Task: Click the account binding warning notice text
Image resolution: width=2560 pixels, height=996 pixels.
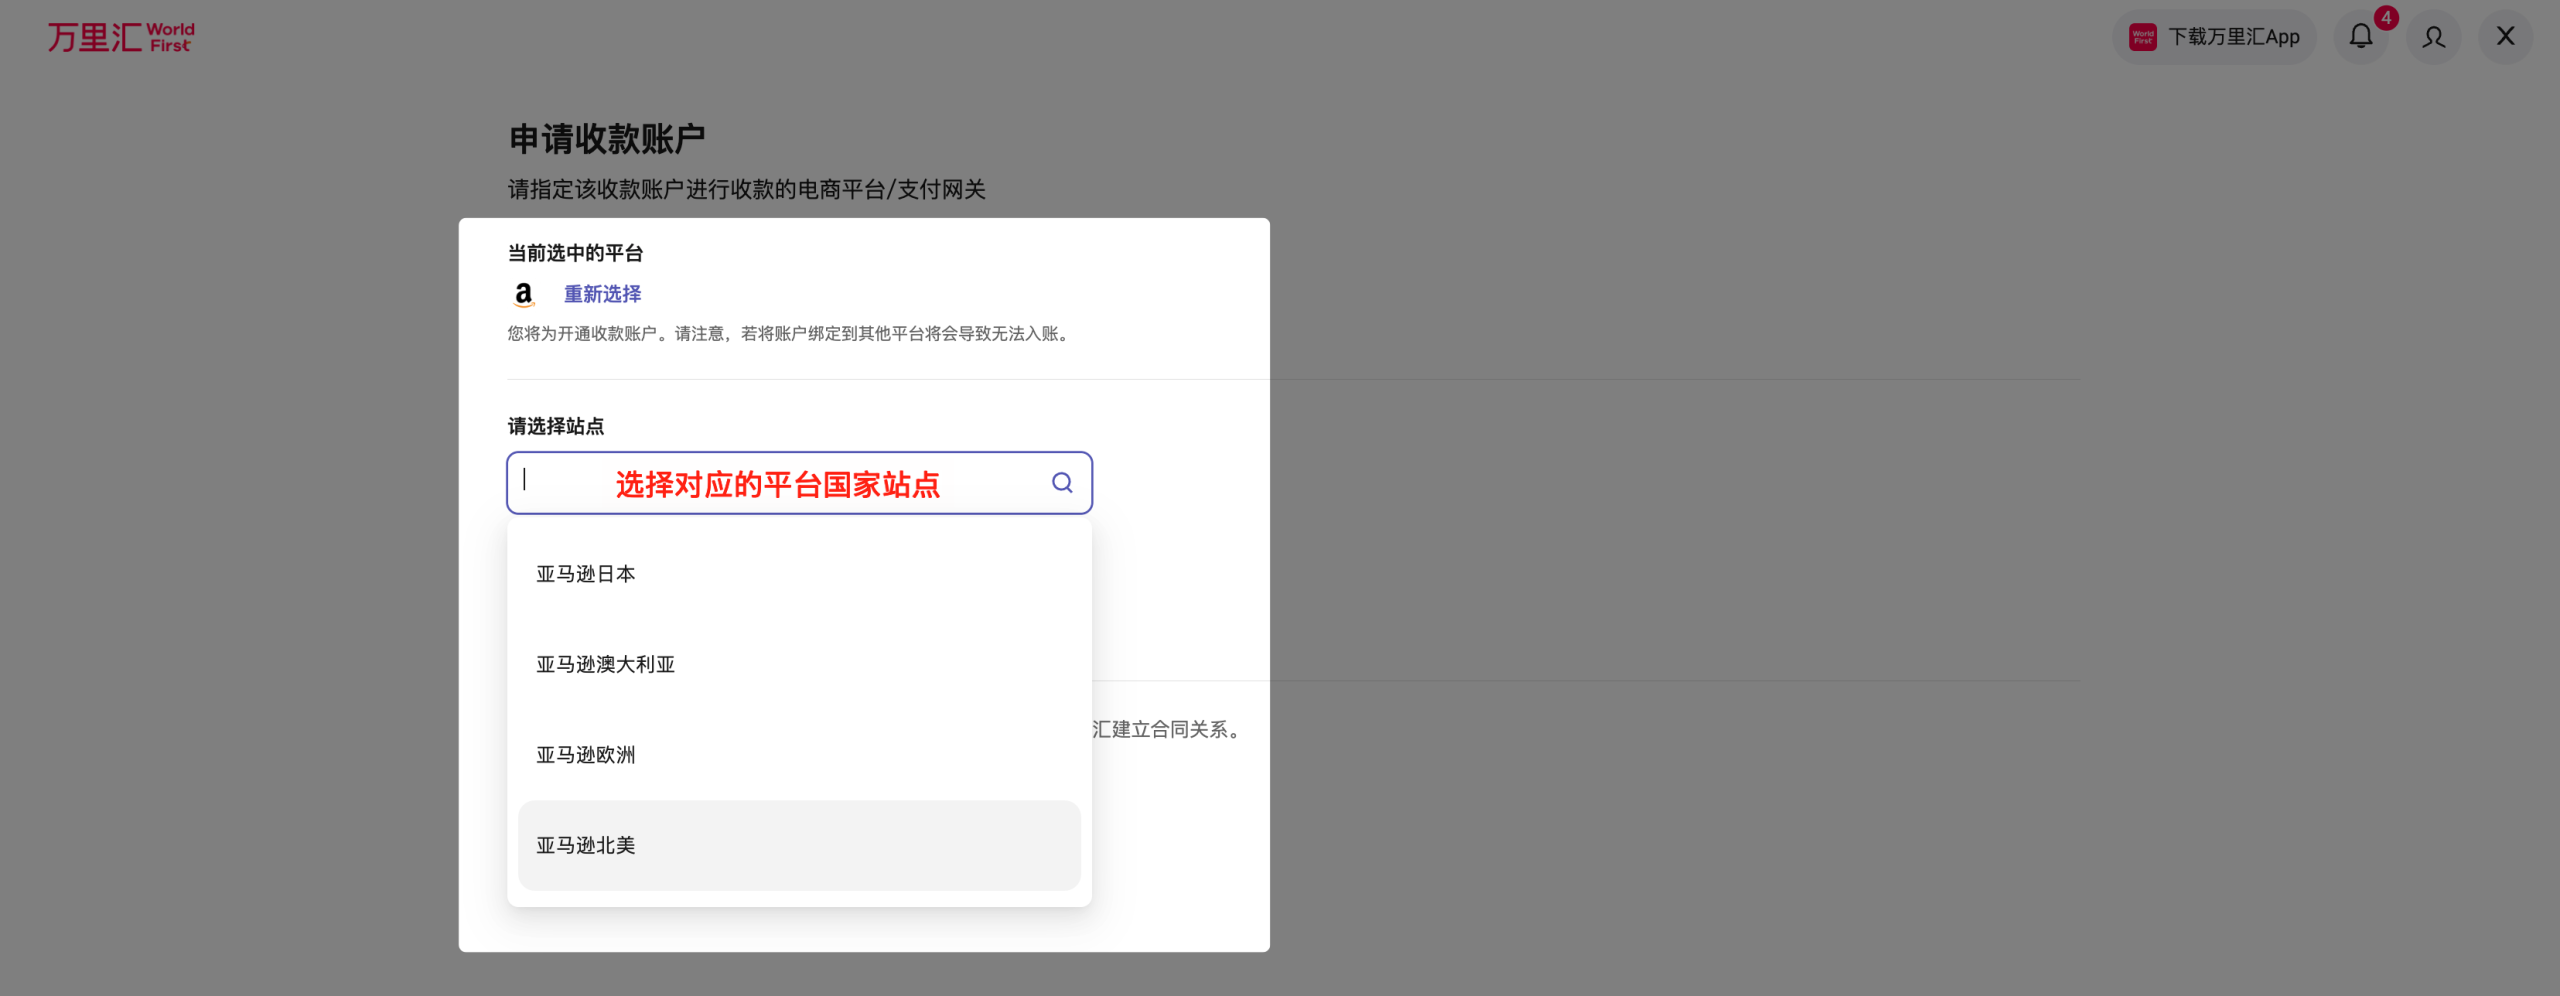Action: click(x=790, y=334)
